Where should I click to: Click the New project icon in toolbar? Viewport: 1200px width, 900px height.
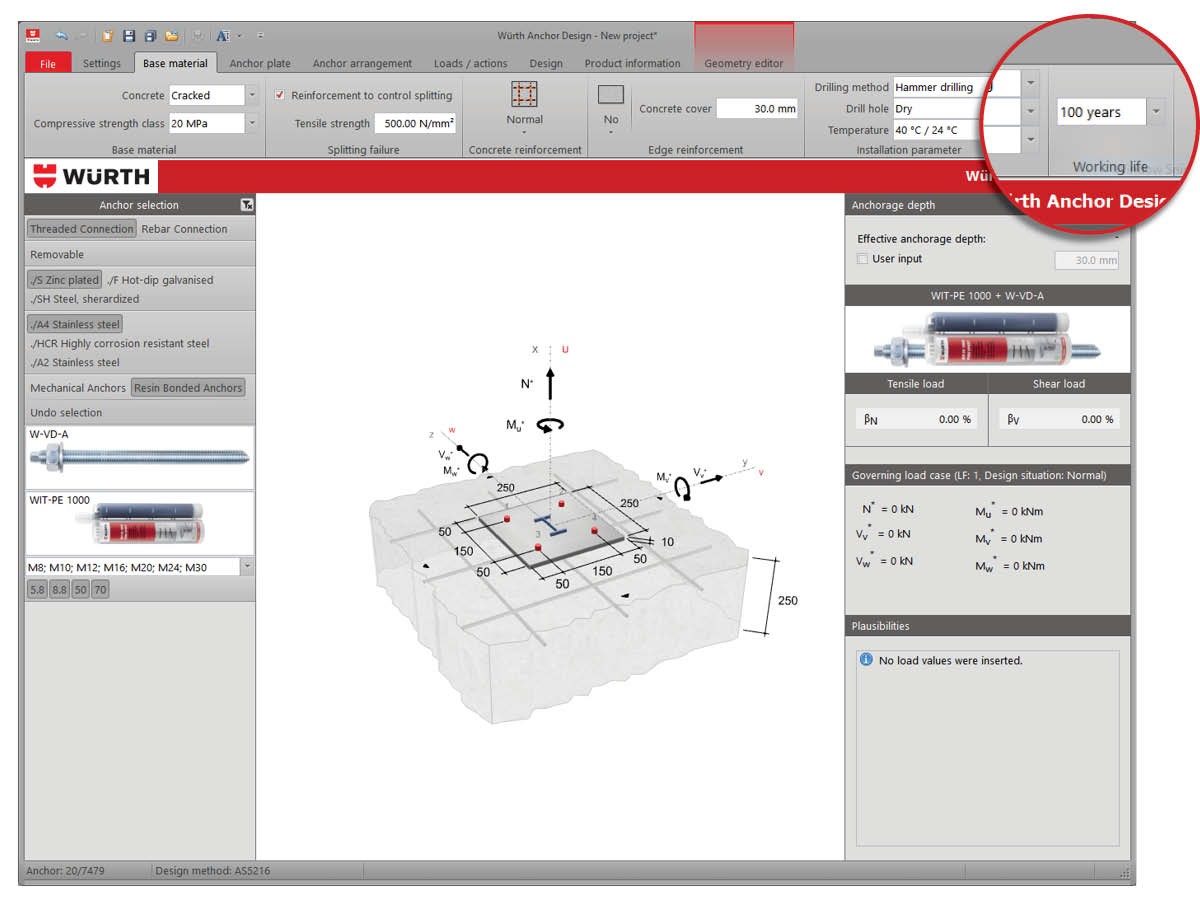coord(107,36)
